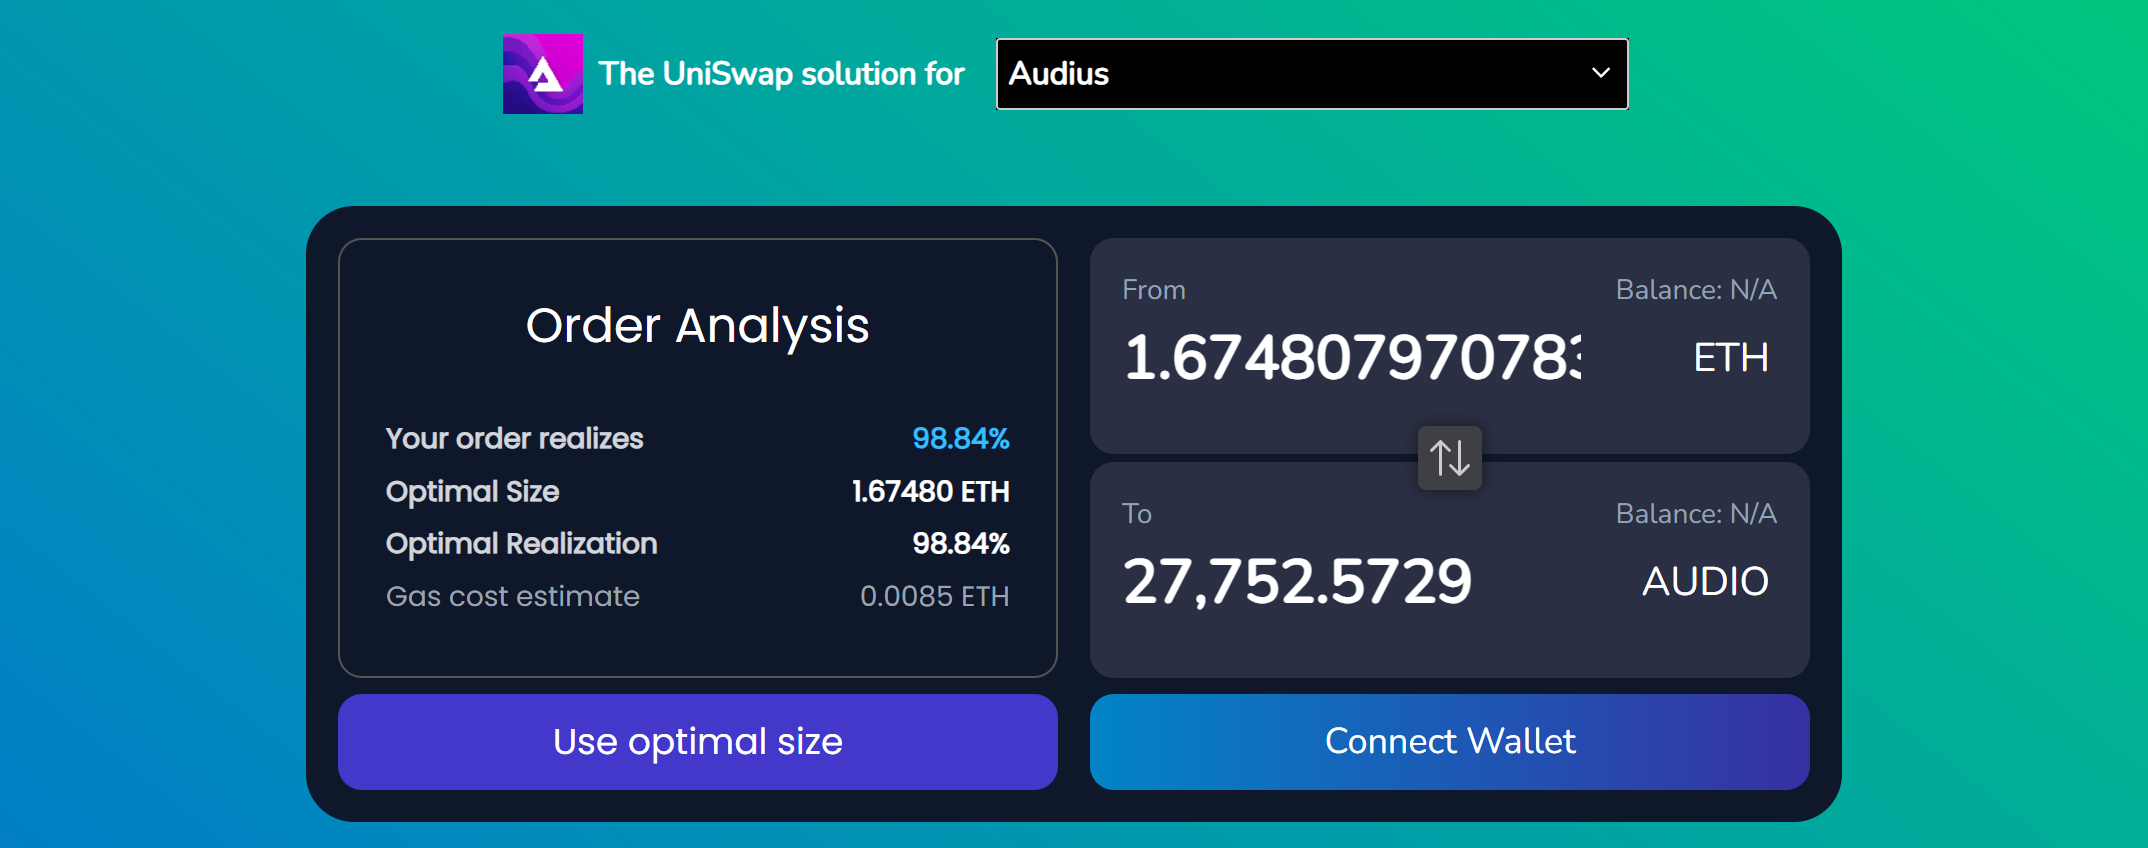Click the Balance: N/A text in From box
2148x848 pixels.
pos(1695,290)
